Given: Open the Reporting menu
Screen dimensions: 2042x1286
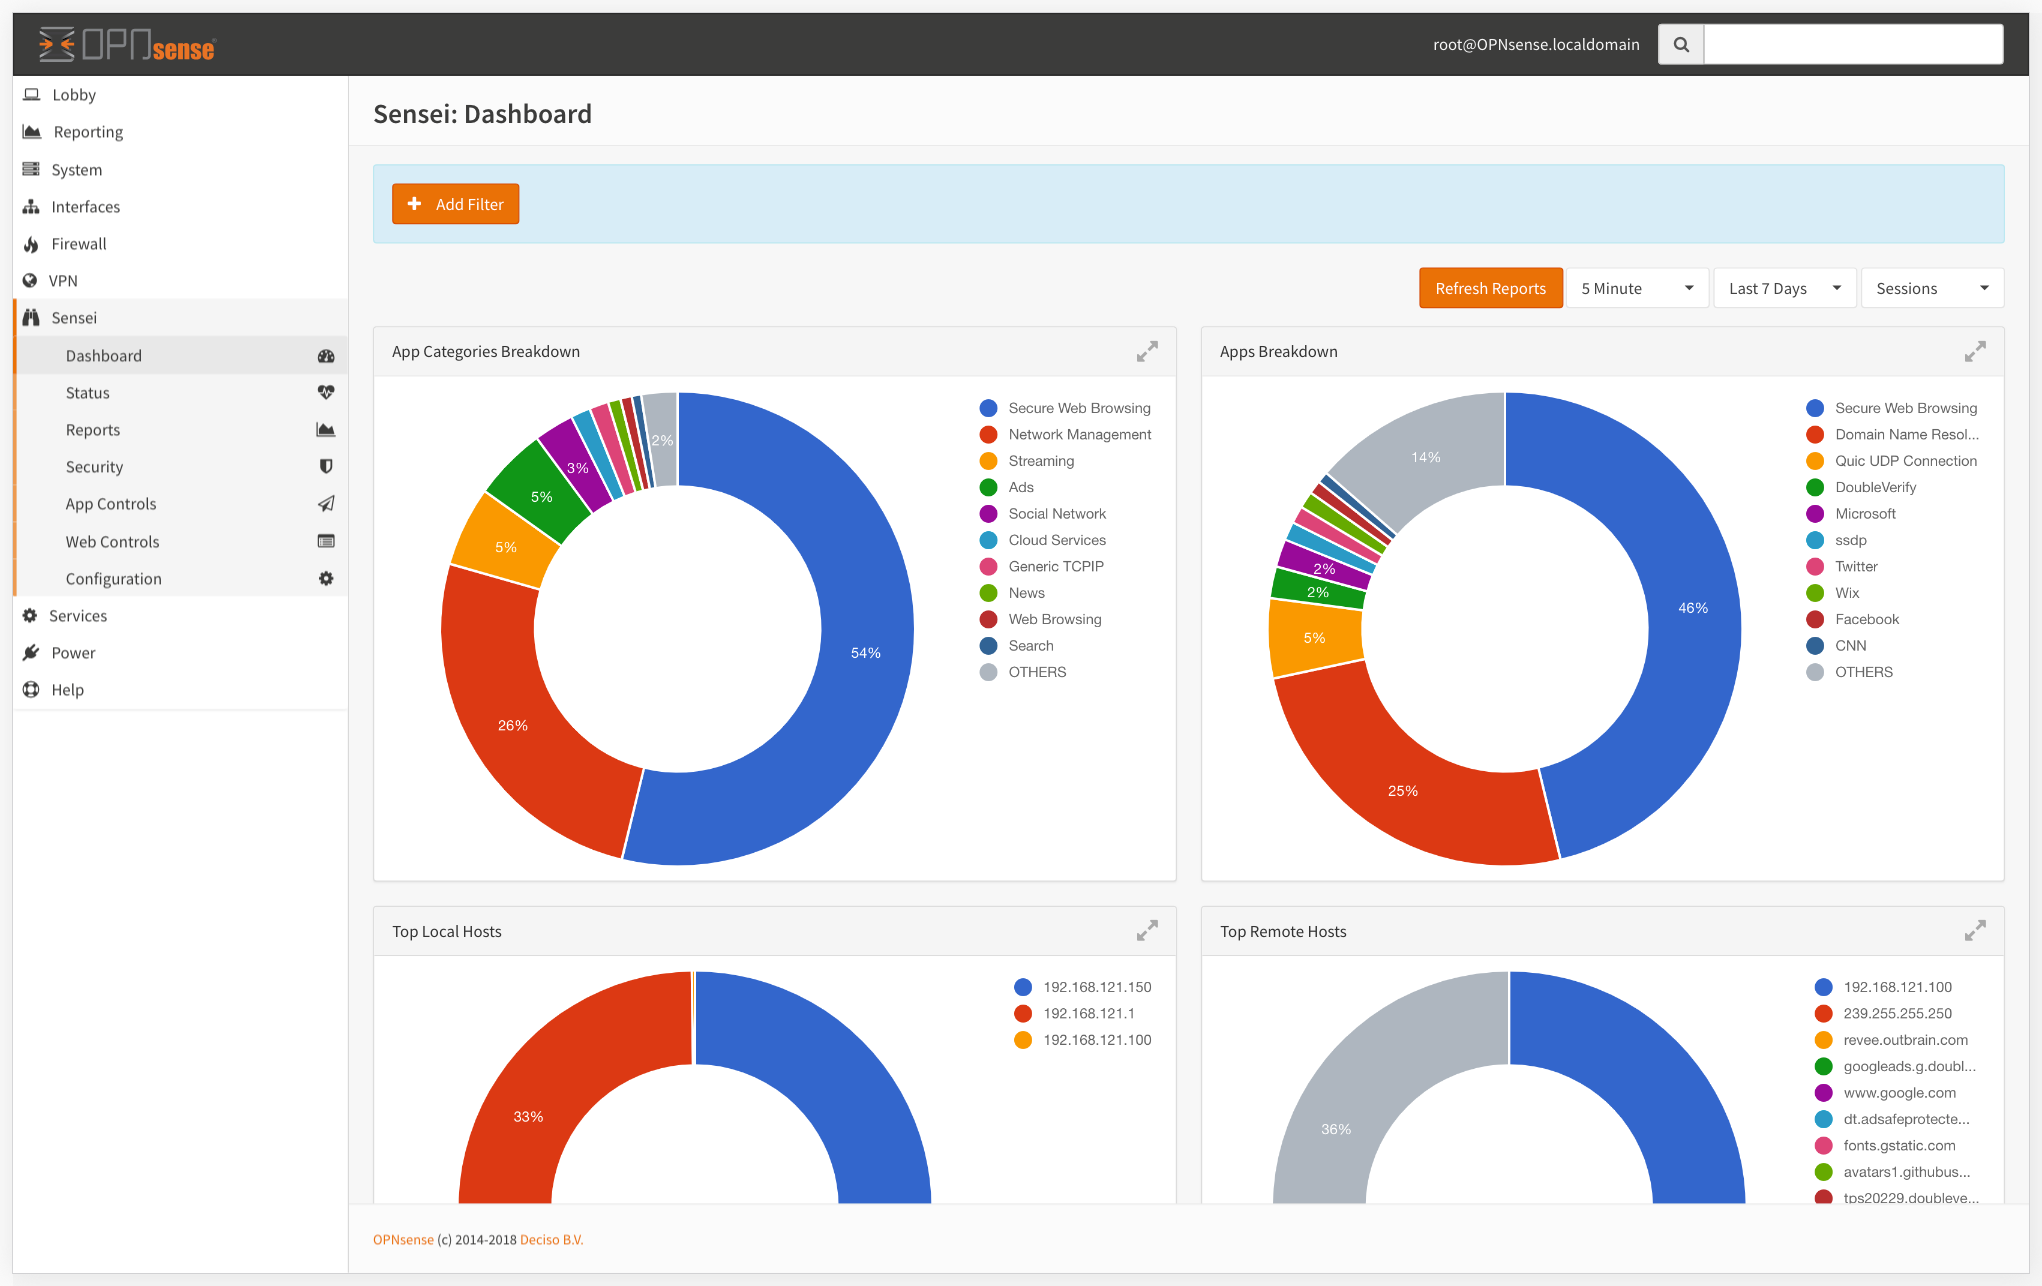Looking at the screenshot, I should 180,131.
